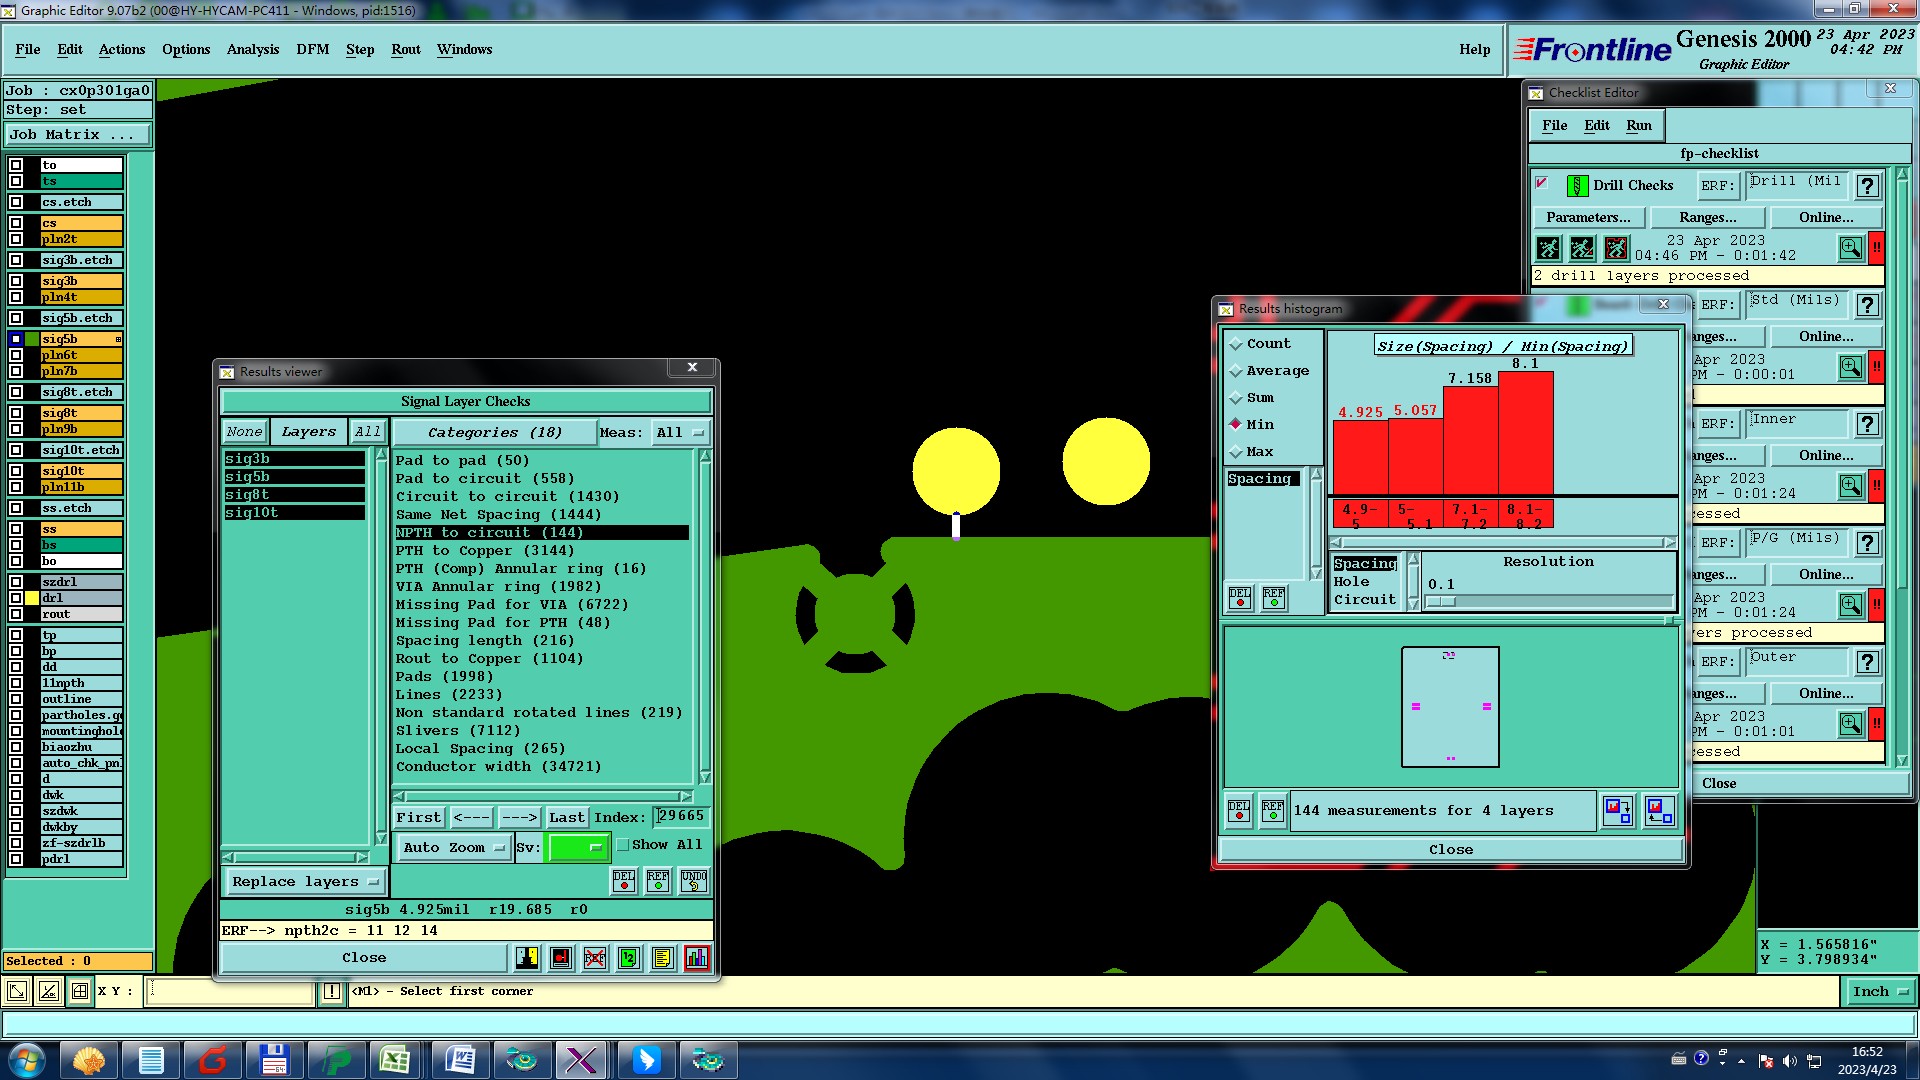Open the Analysis menu

[252, 50]
